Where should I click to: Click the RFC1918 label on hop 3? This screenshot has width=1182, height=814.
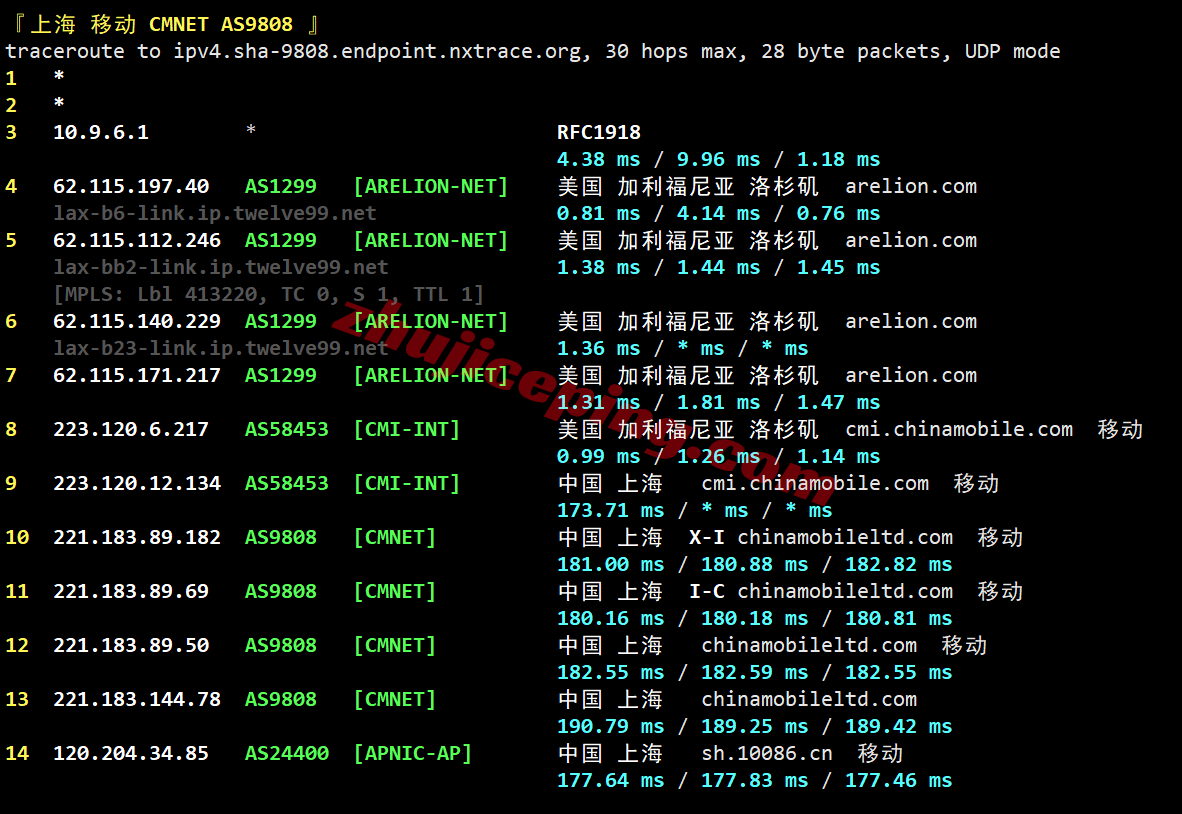tap(599, 132)
